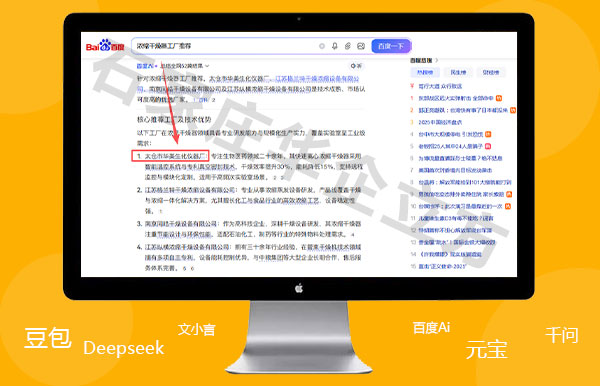Viewport: 600px width, 386px height.
Task: Click list item 2 江苏格兰特干燥浓缩设备有限公司
Action: (190, 190)
